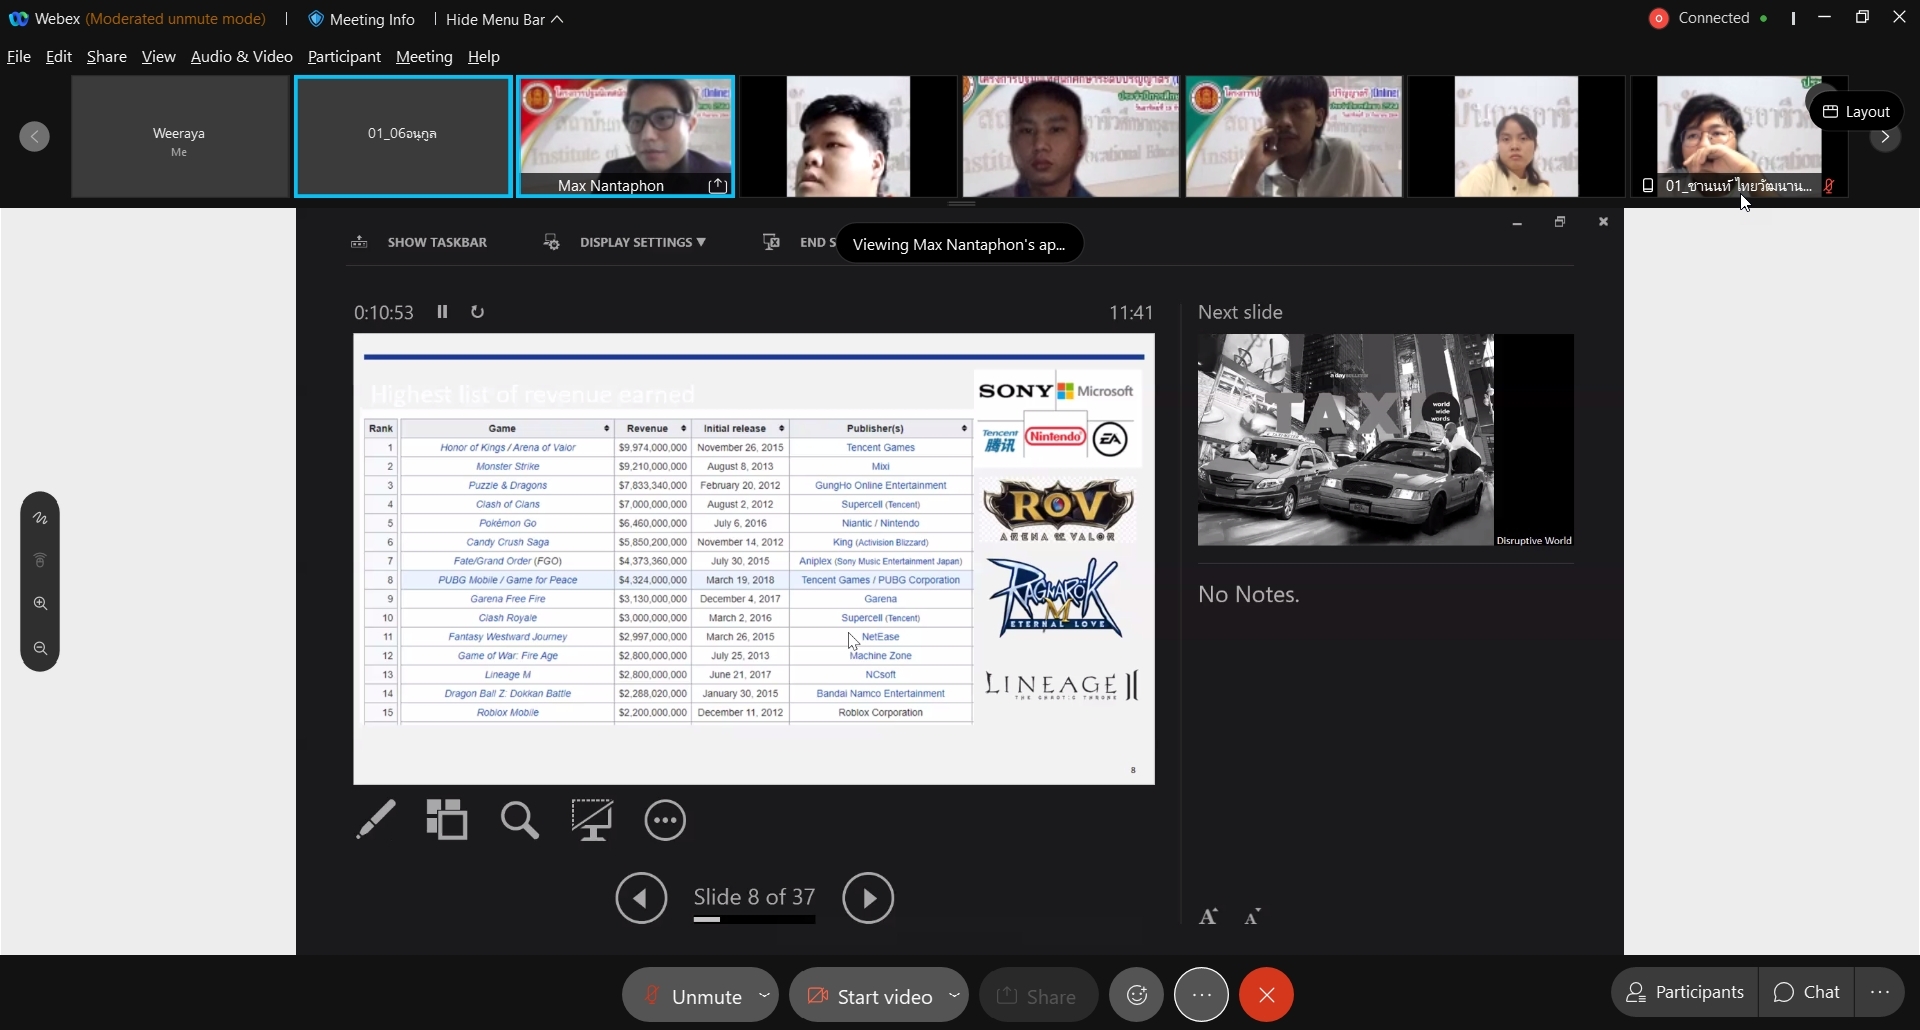Expand the Display Settings dropdown
1920x1030 pixels.
point(625,242)
